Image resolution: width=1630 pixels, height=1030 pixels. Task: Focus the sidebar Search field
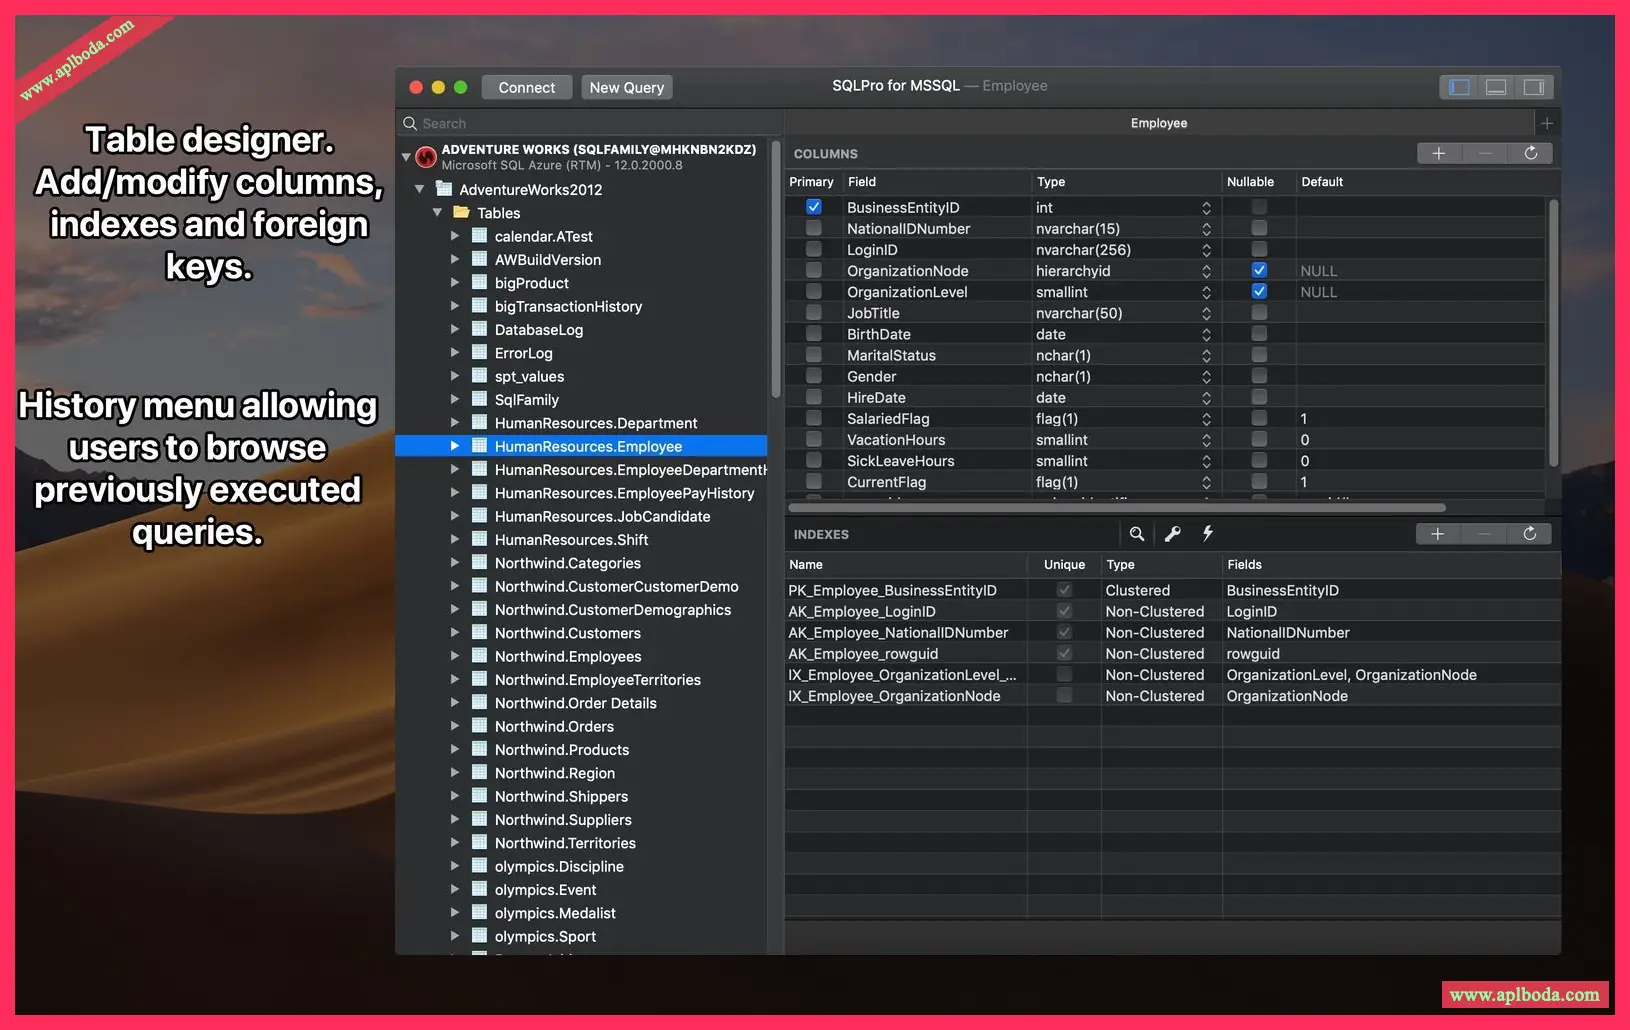[x=590, y=123]
